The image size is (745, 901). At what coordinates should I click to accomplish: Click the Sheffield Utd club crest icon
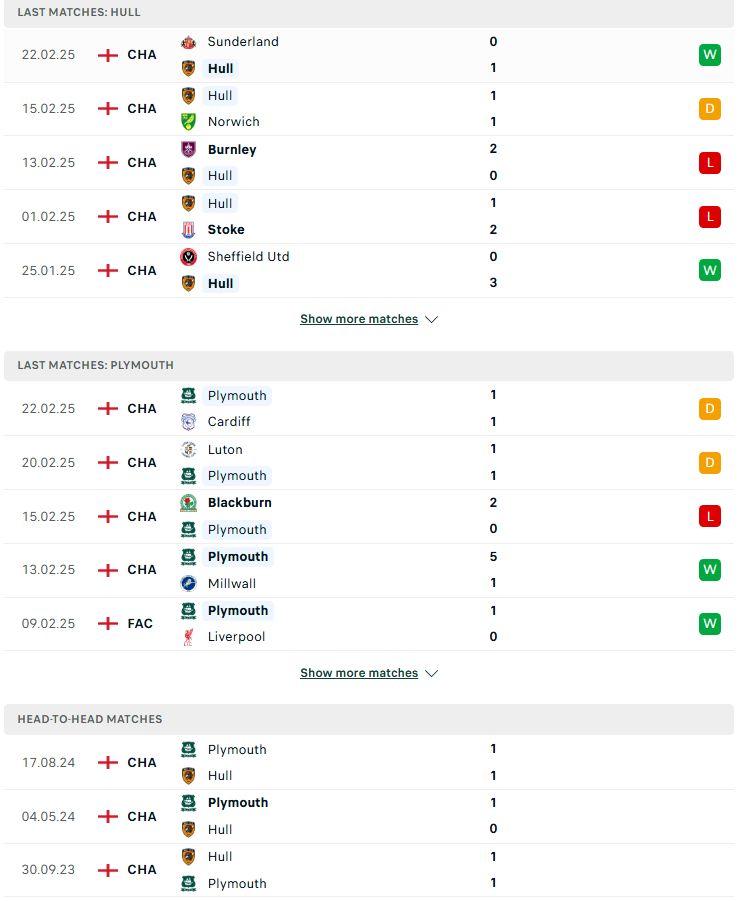coord(188,257)
